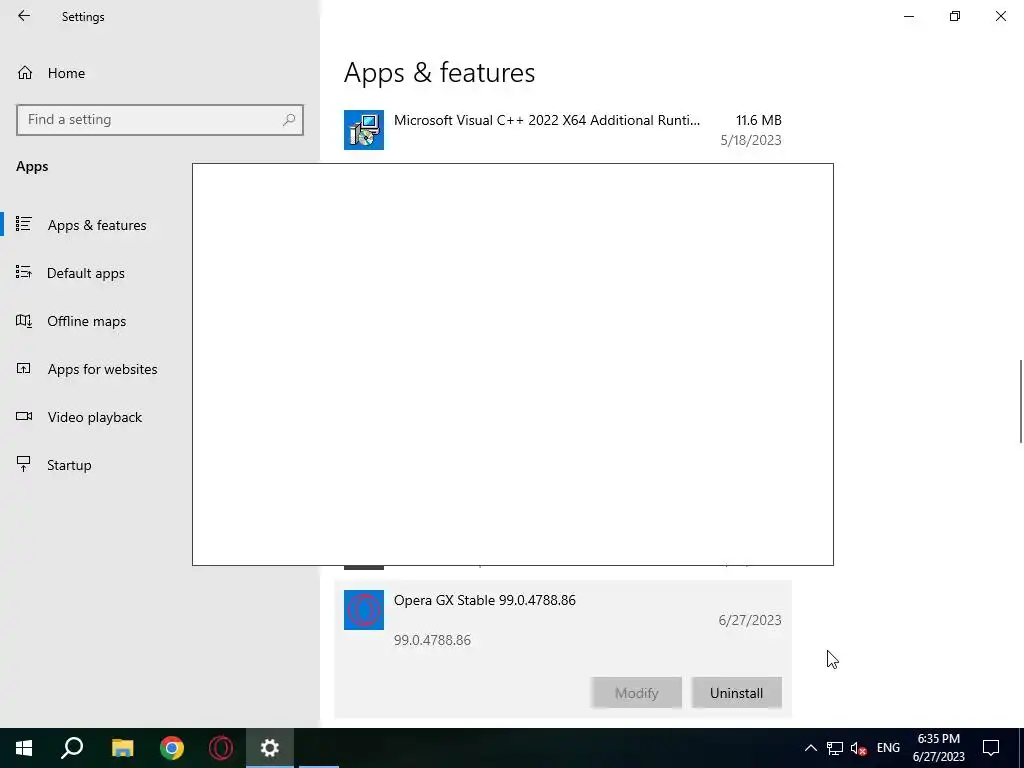This screenshot has height=768, width=1024.
Task: Open Apps for websites section
Action: (x=102, y=369)
